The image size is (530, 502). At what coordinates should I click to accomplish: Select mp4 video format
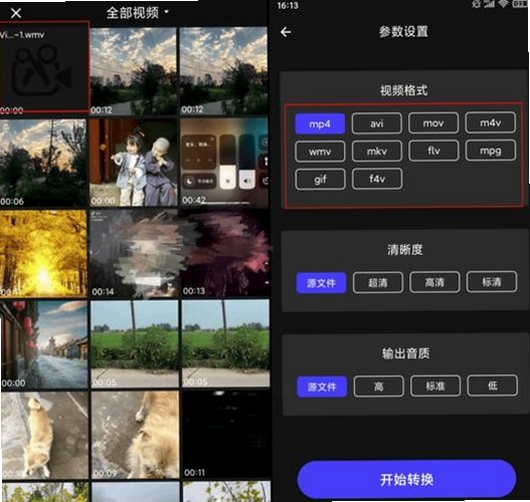pyautogui.click(x=320, y=124)
